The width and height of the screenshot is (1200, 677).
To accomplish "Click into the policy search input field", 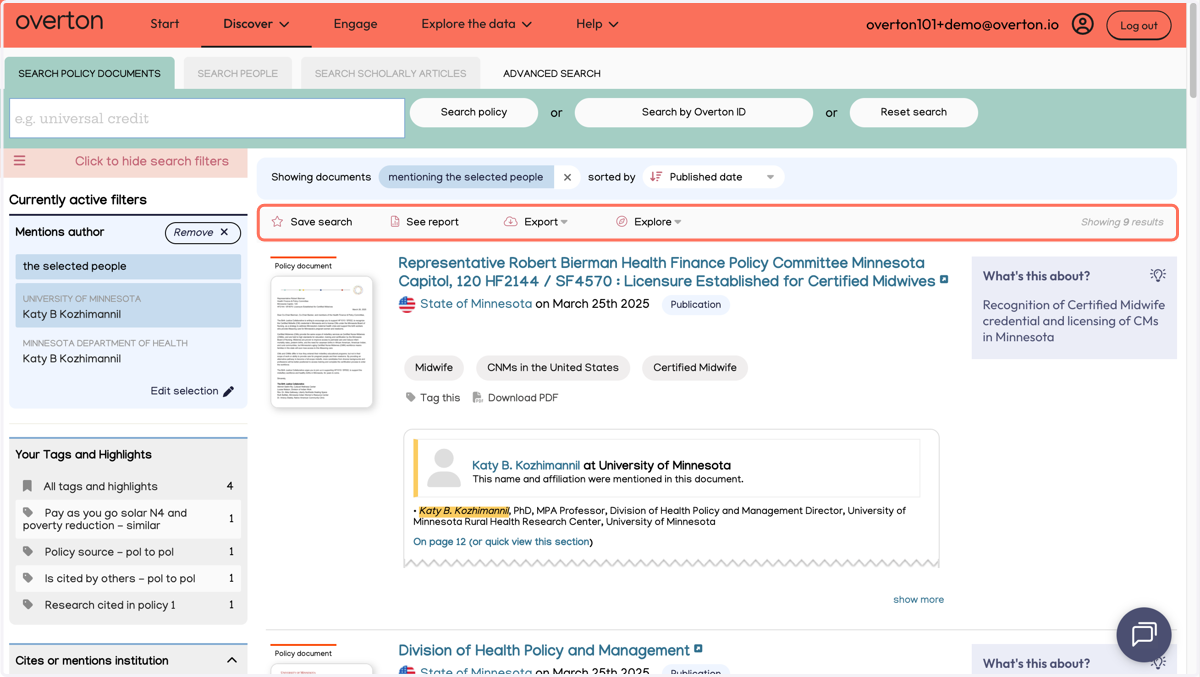I will click(x=207, y=118).
